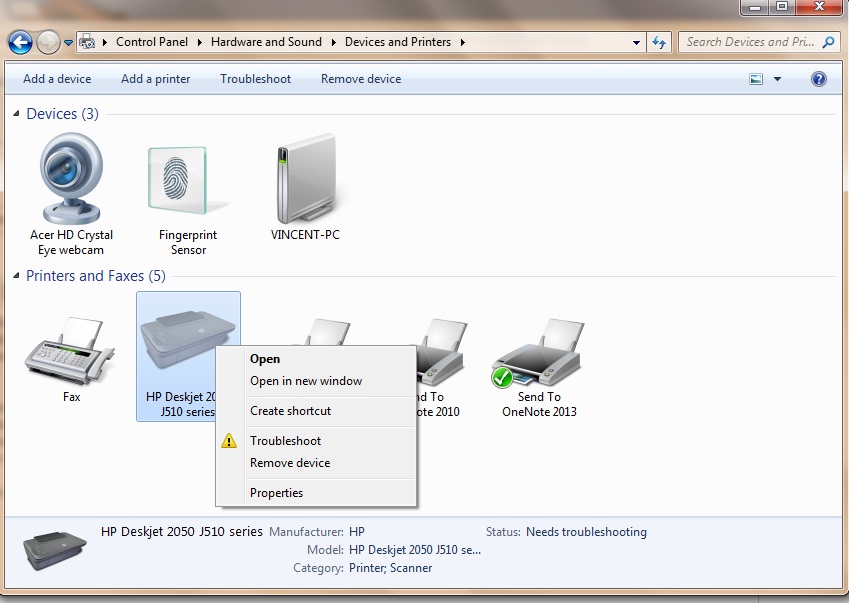This screenshot has height=603, width=849.
Task: Click the green default printer checkmark badge
Action: coord(502,377)
